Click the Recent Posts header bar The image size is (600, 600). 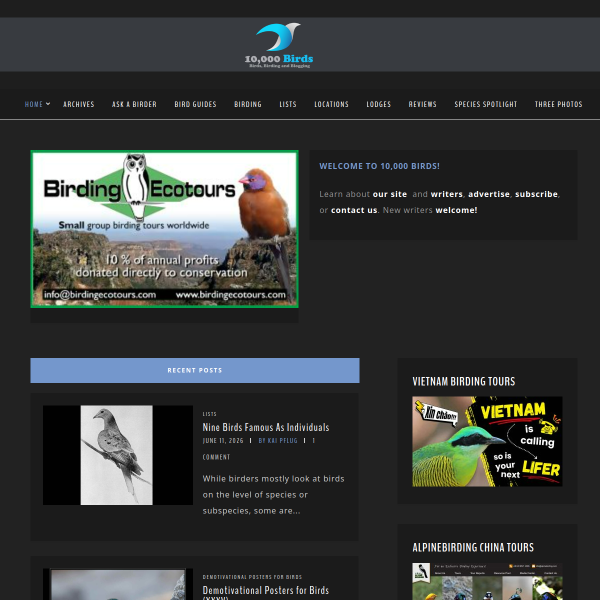[x=195, y=370]
